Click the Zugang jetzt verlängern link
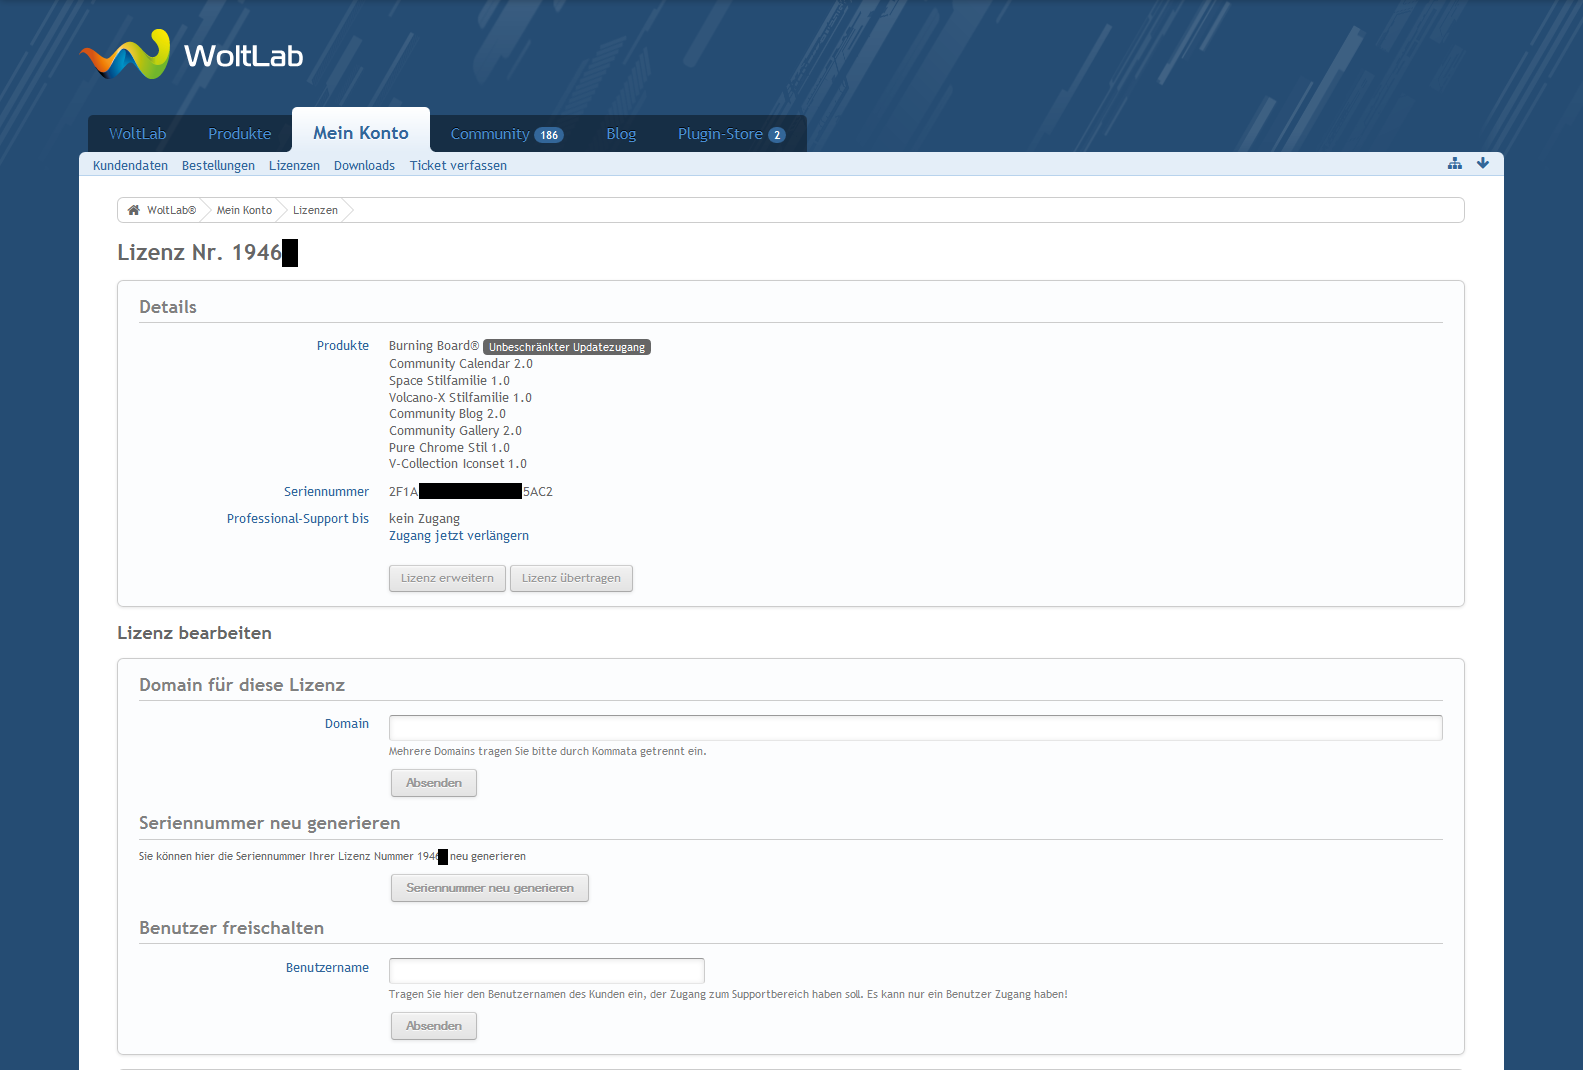Image resolution: width=1583 pixels, height=1070 pixels. point(459,536)
